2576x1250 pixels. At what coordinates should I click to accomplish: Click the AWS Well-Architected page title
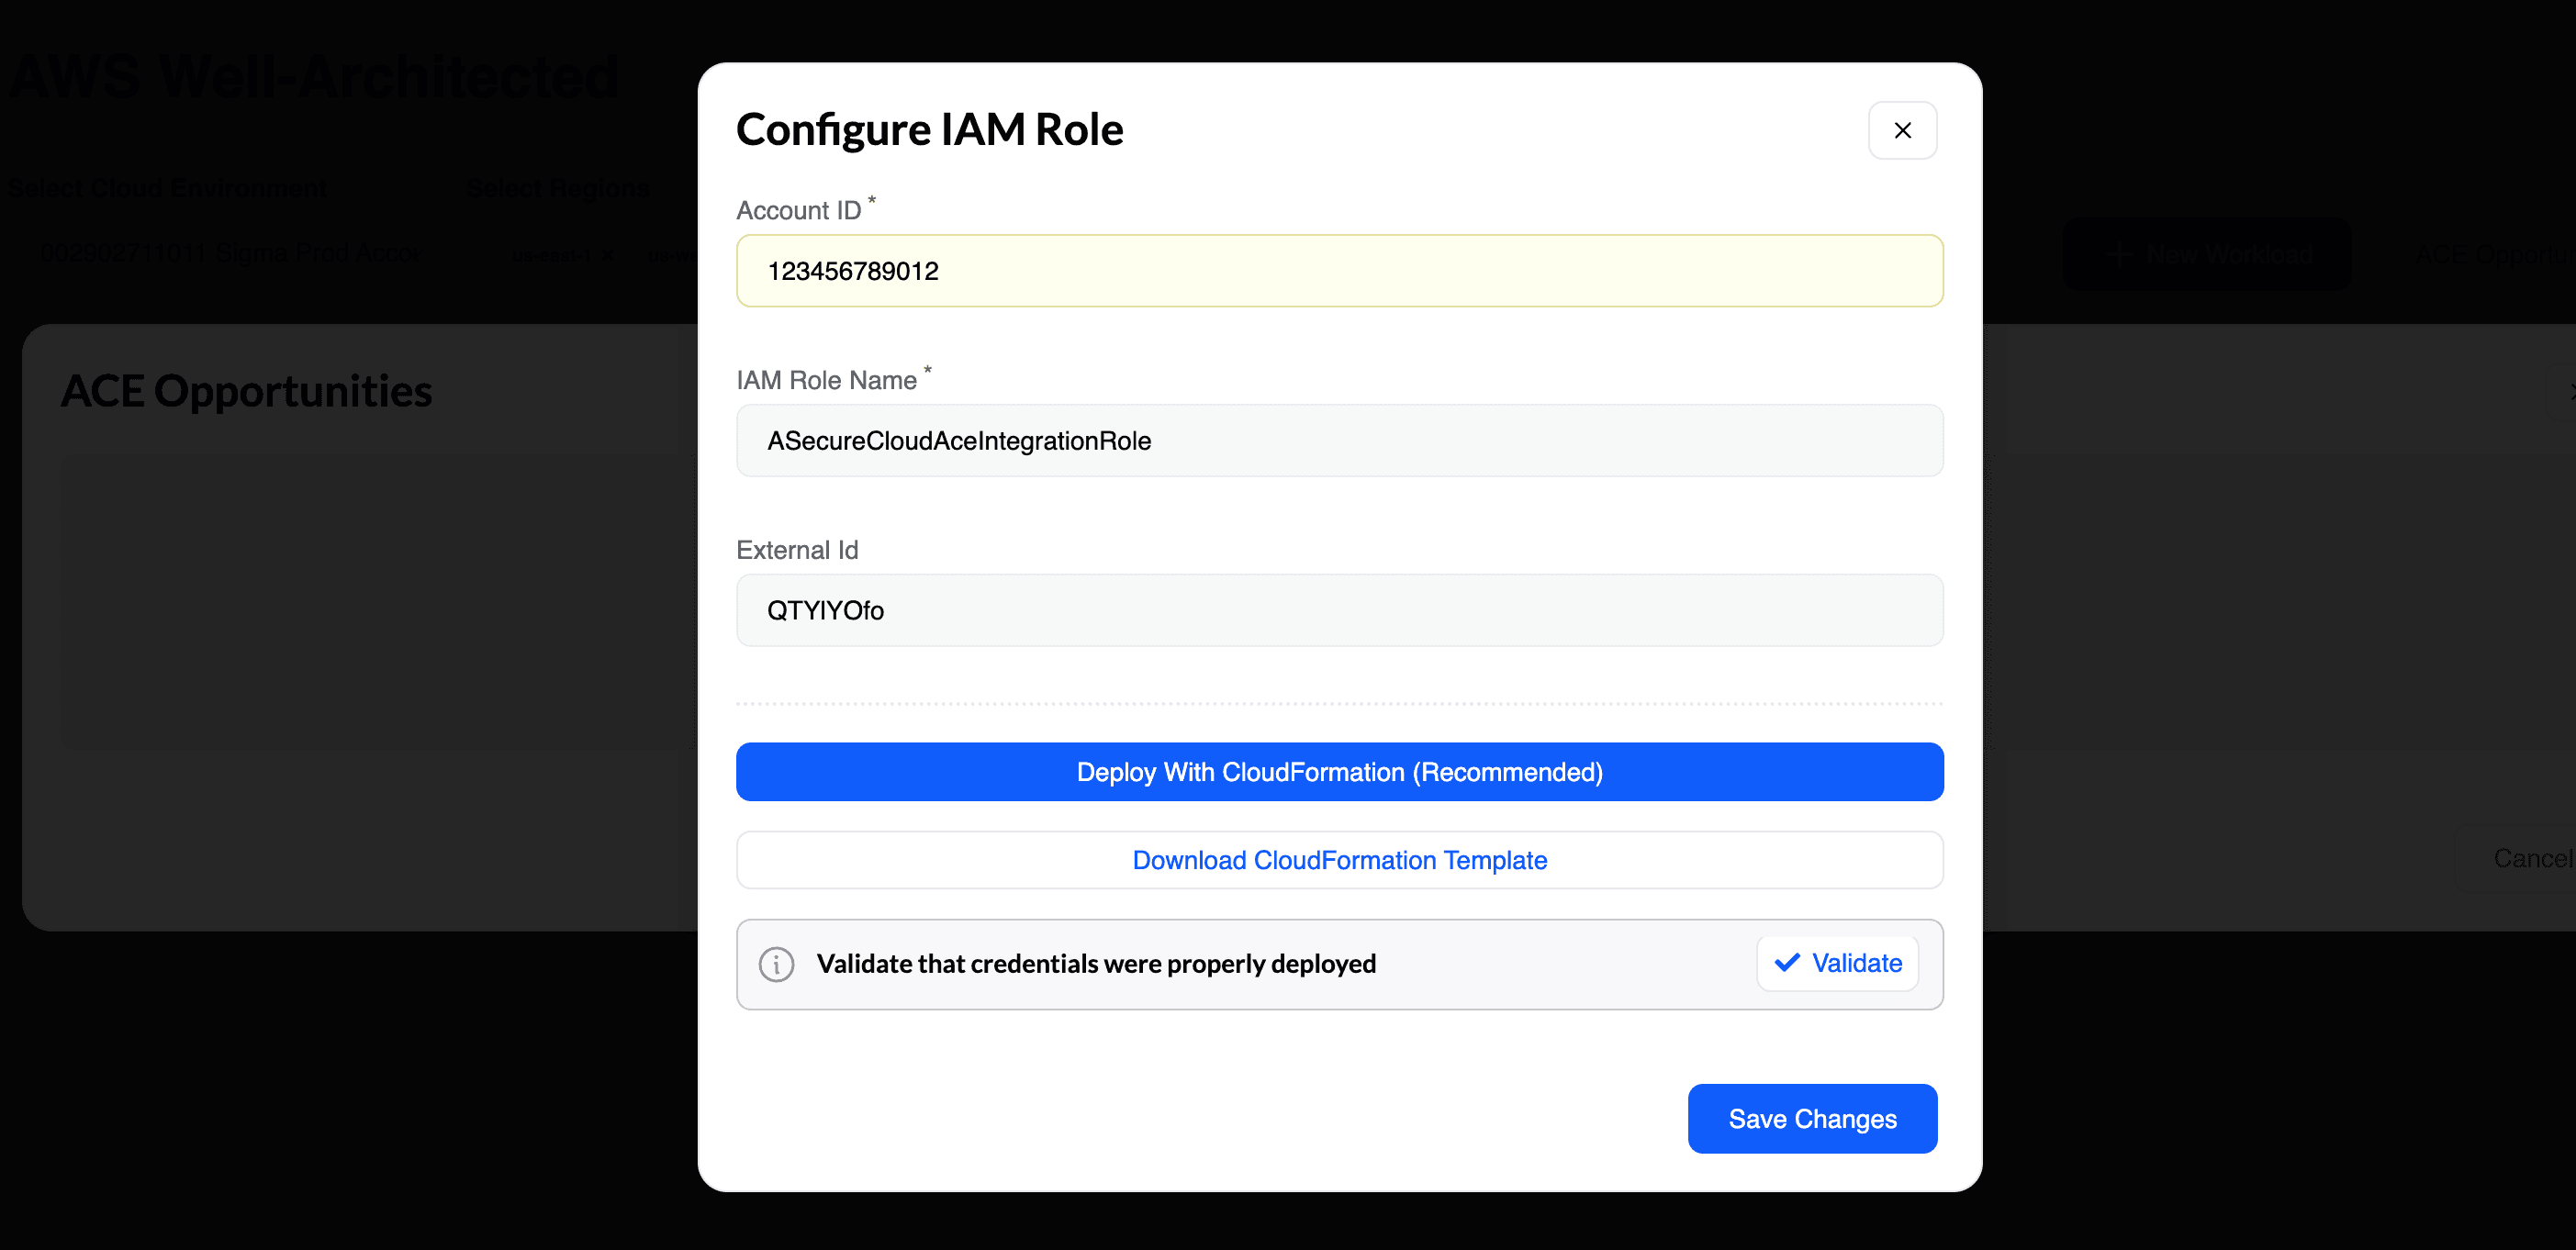(314, 77)
